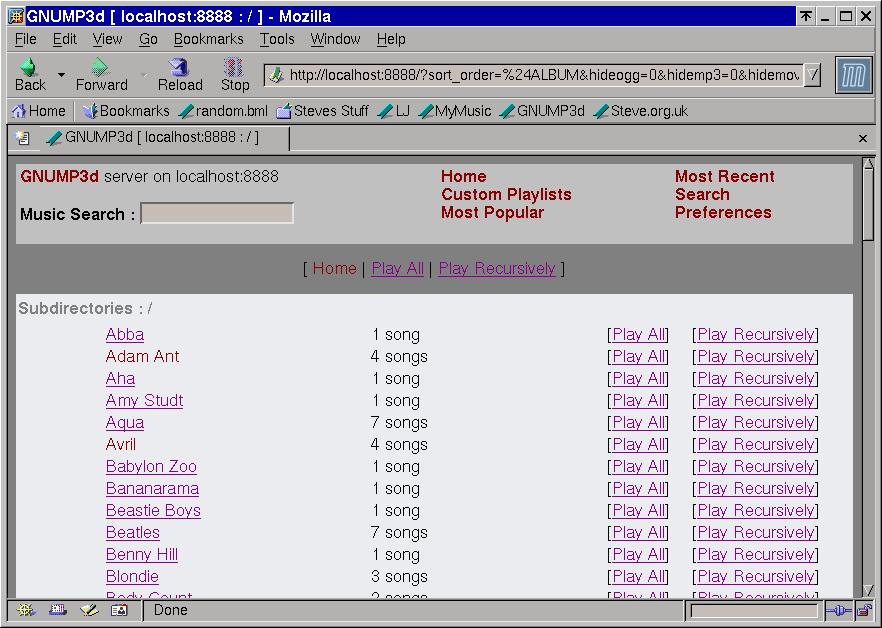Open the Amy Studt directory
The width and height of the screenshot is (882, 628).
[145, 400]
